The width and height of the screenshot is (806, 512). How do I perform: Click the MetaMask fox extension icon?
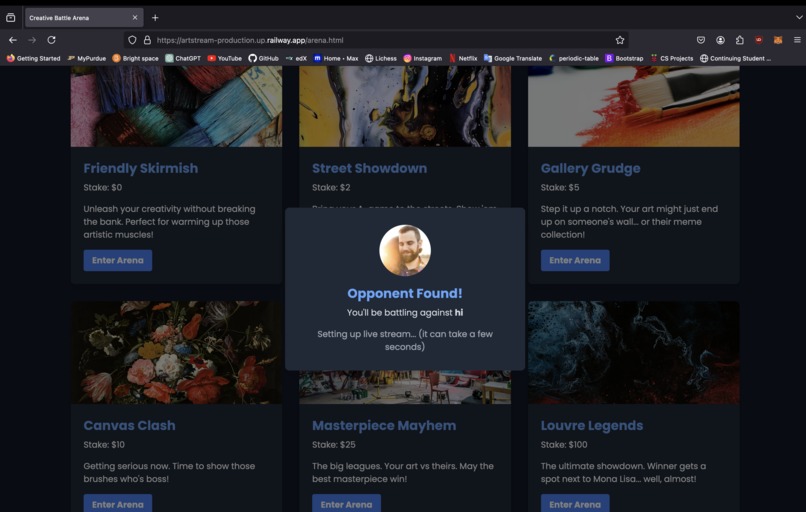click(x=778, y=40)
